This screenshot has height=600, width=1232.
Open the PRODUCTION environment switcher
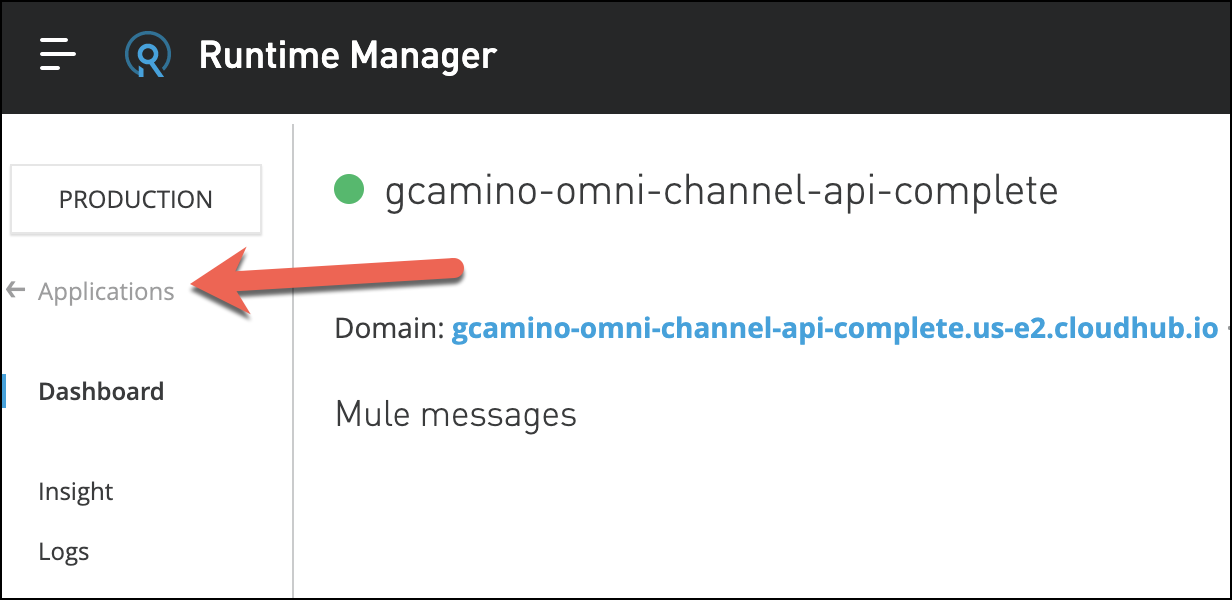[x=136, y=199]
